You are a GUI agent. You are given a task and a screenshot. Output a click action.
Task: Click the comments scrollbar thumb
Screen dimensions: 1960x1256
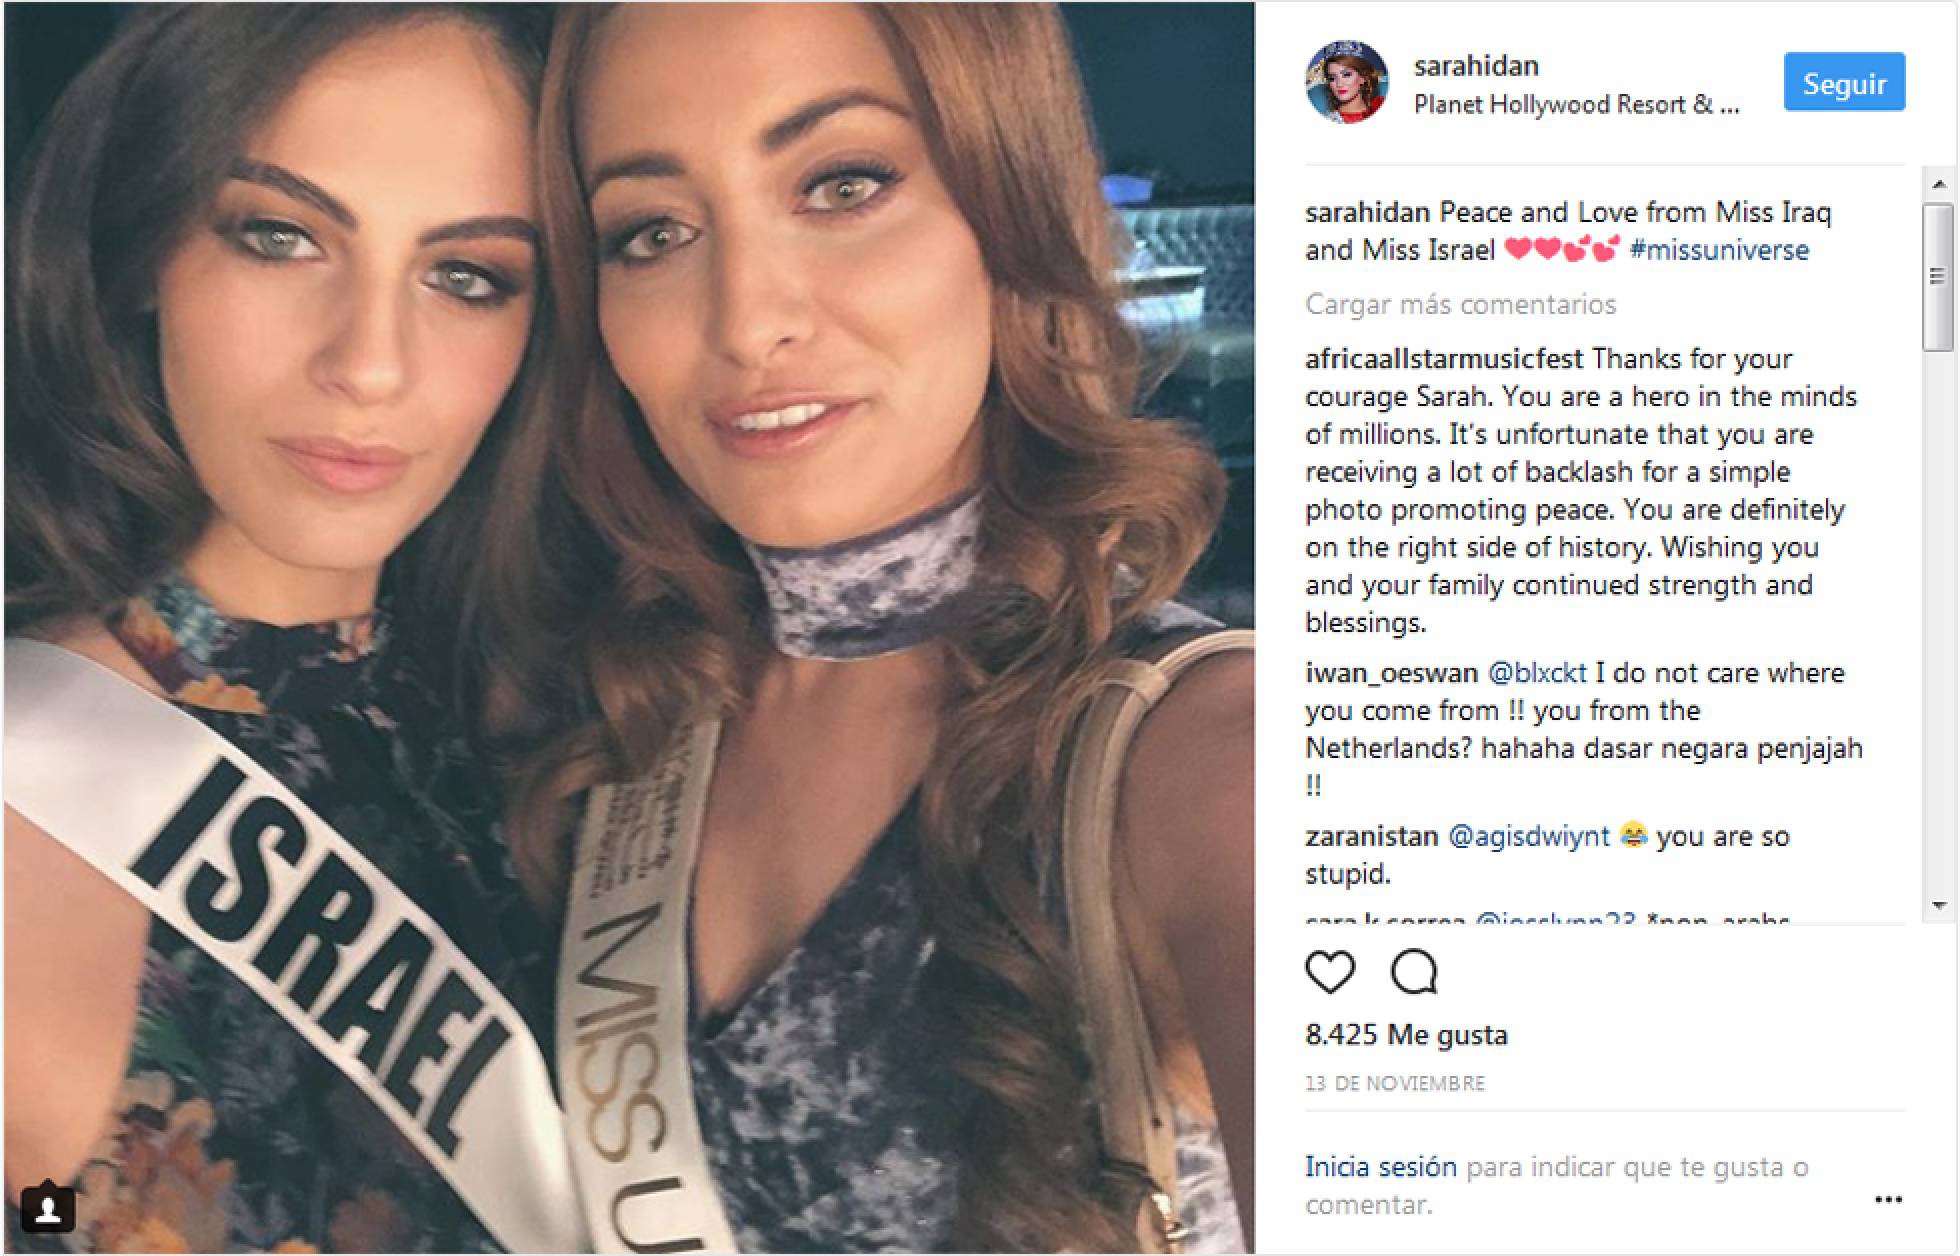[x=1939, y=277]
